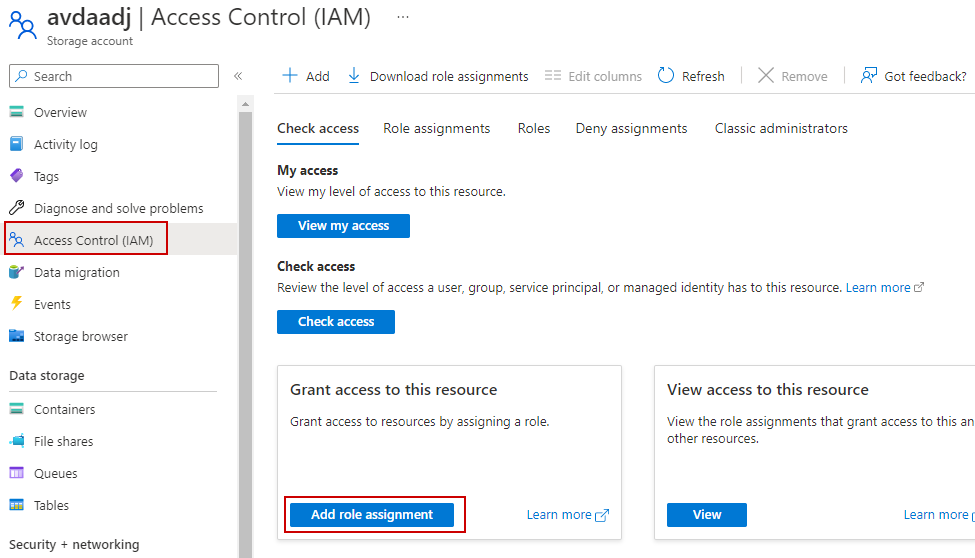Click the Events lightning icon
Screen dimensions: 975x558
coord(16,305)
